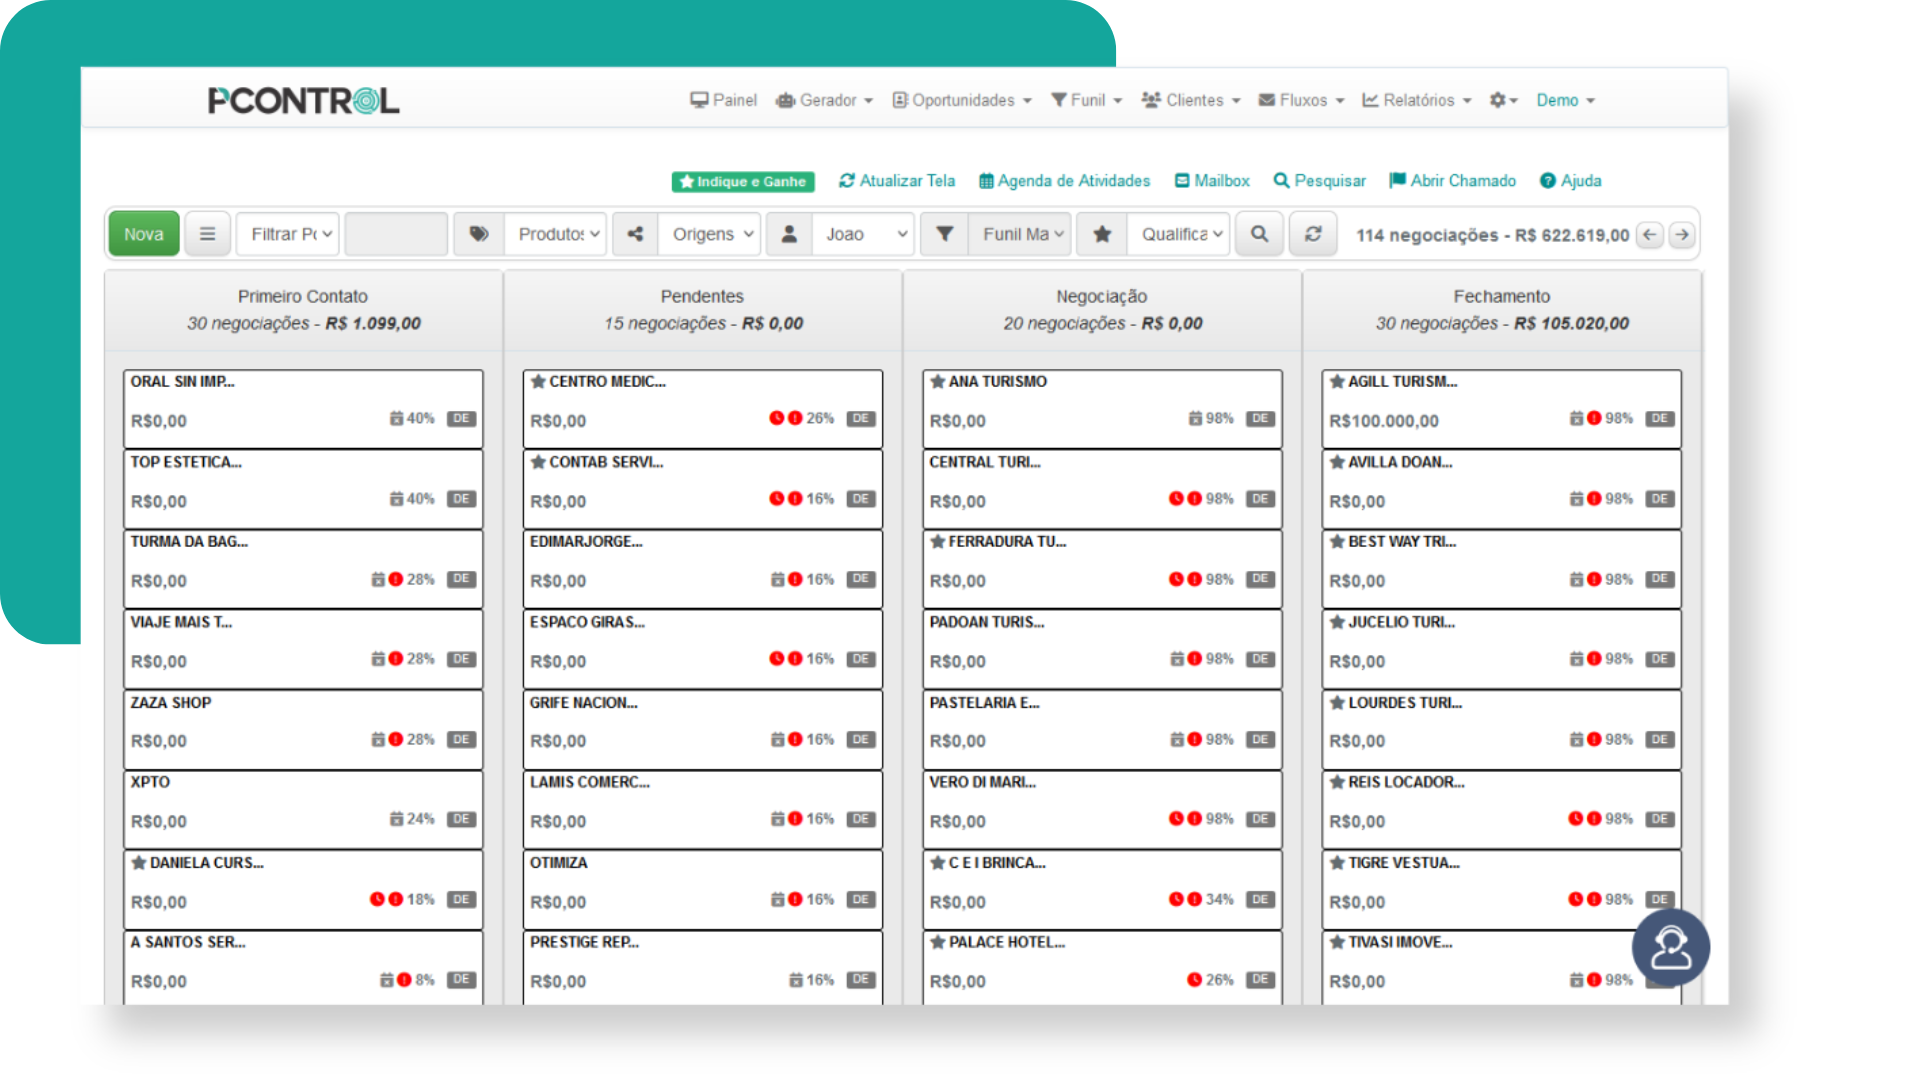Viewport: 1920px width, 1080px height.
Task: Toggle the star on AGILL TURISM card
Action: pyautogui.click(x=1337, y=381)
